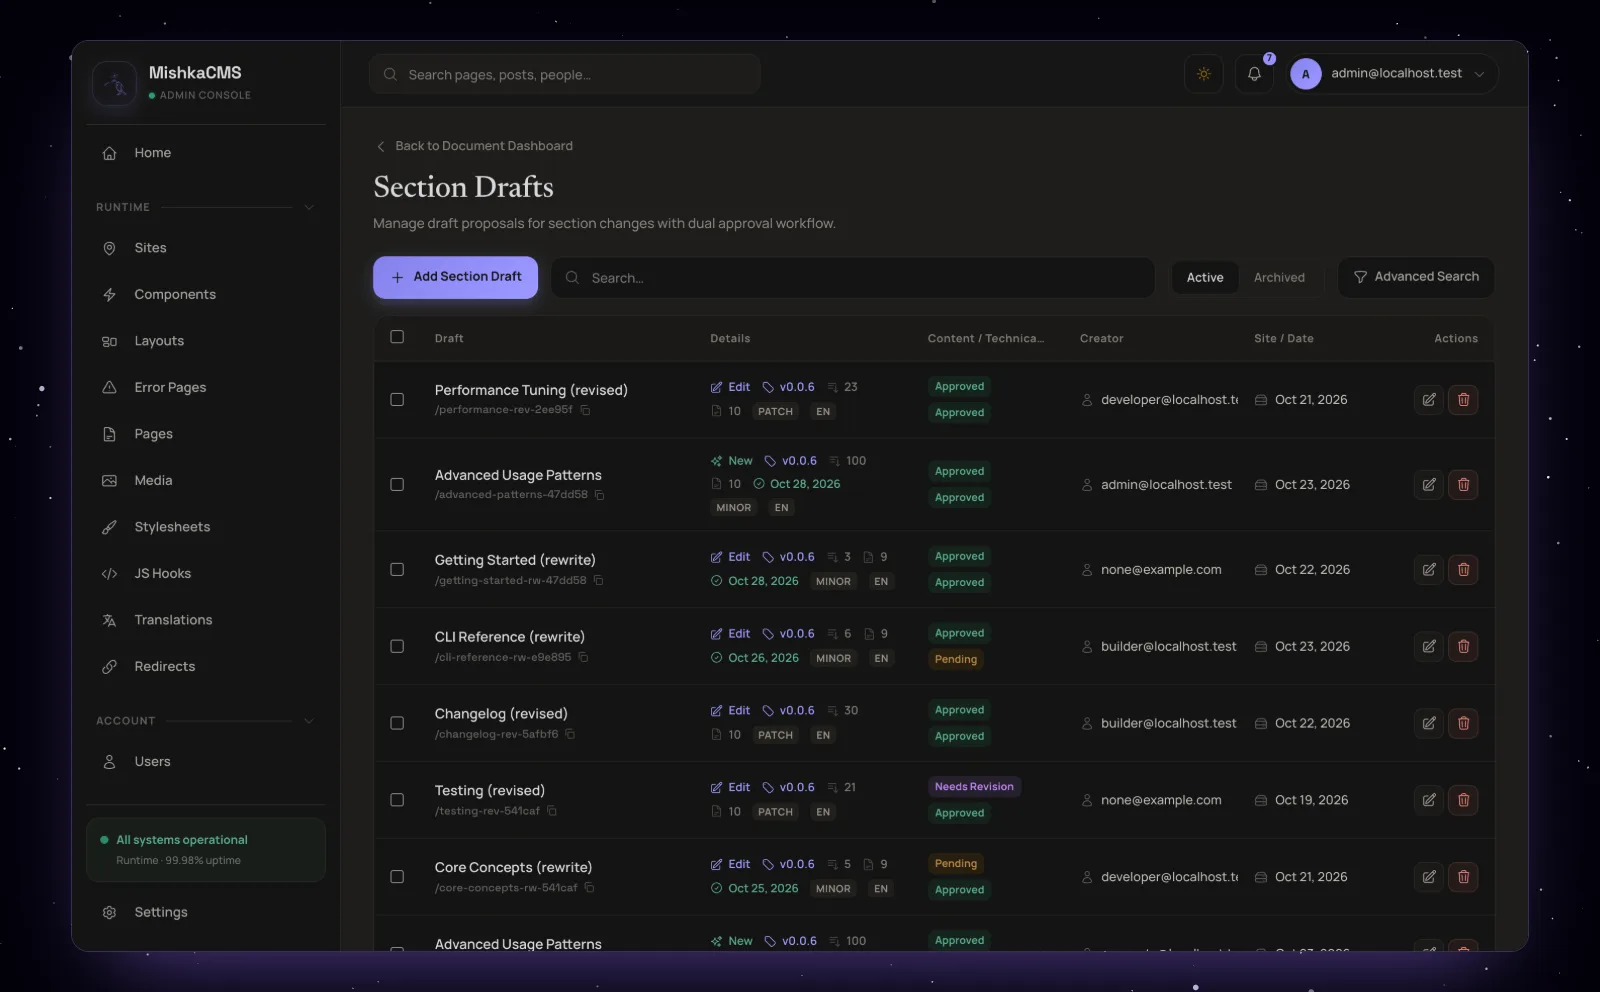1600x992 pixels.
Task: Open Layouts in the sidebar
Action: 206,341
